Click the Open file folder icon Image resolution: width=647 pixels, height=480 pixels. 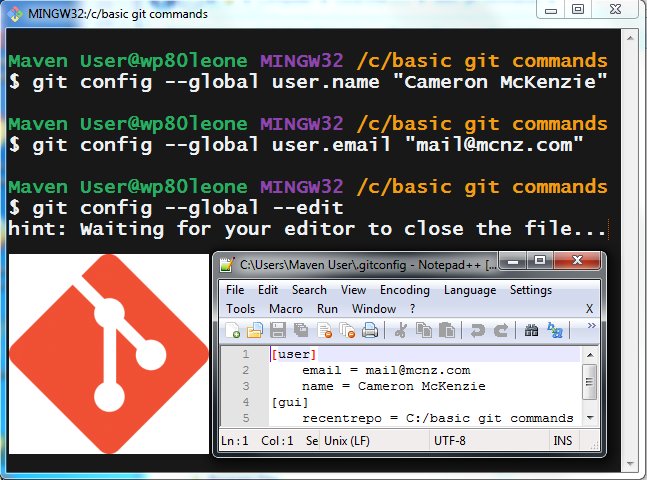(255, 331)
